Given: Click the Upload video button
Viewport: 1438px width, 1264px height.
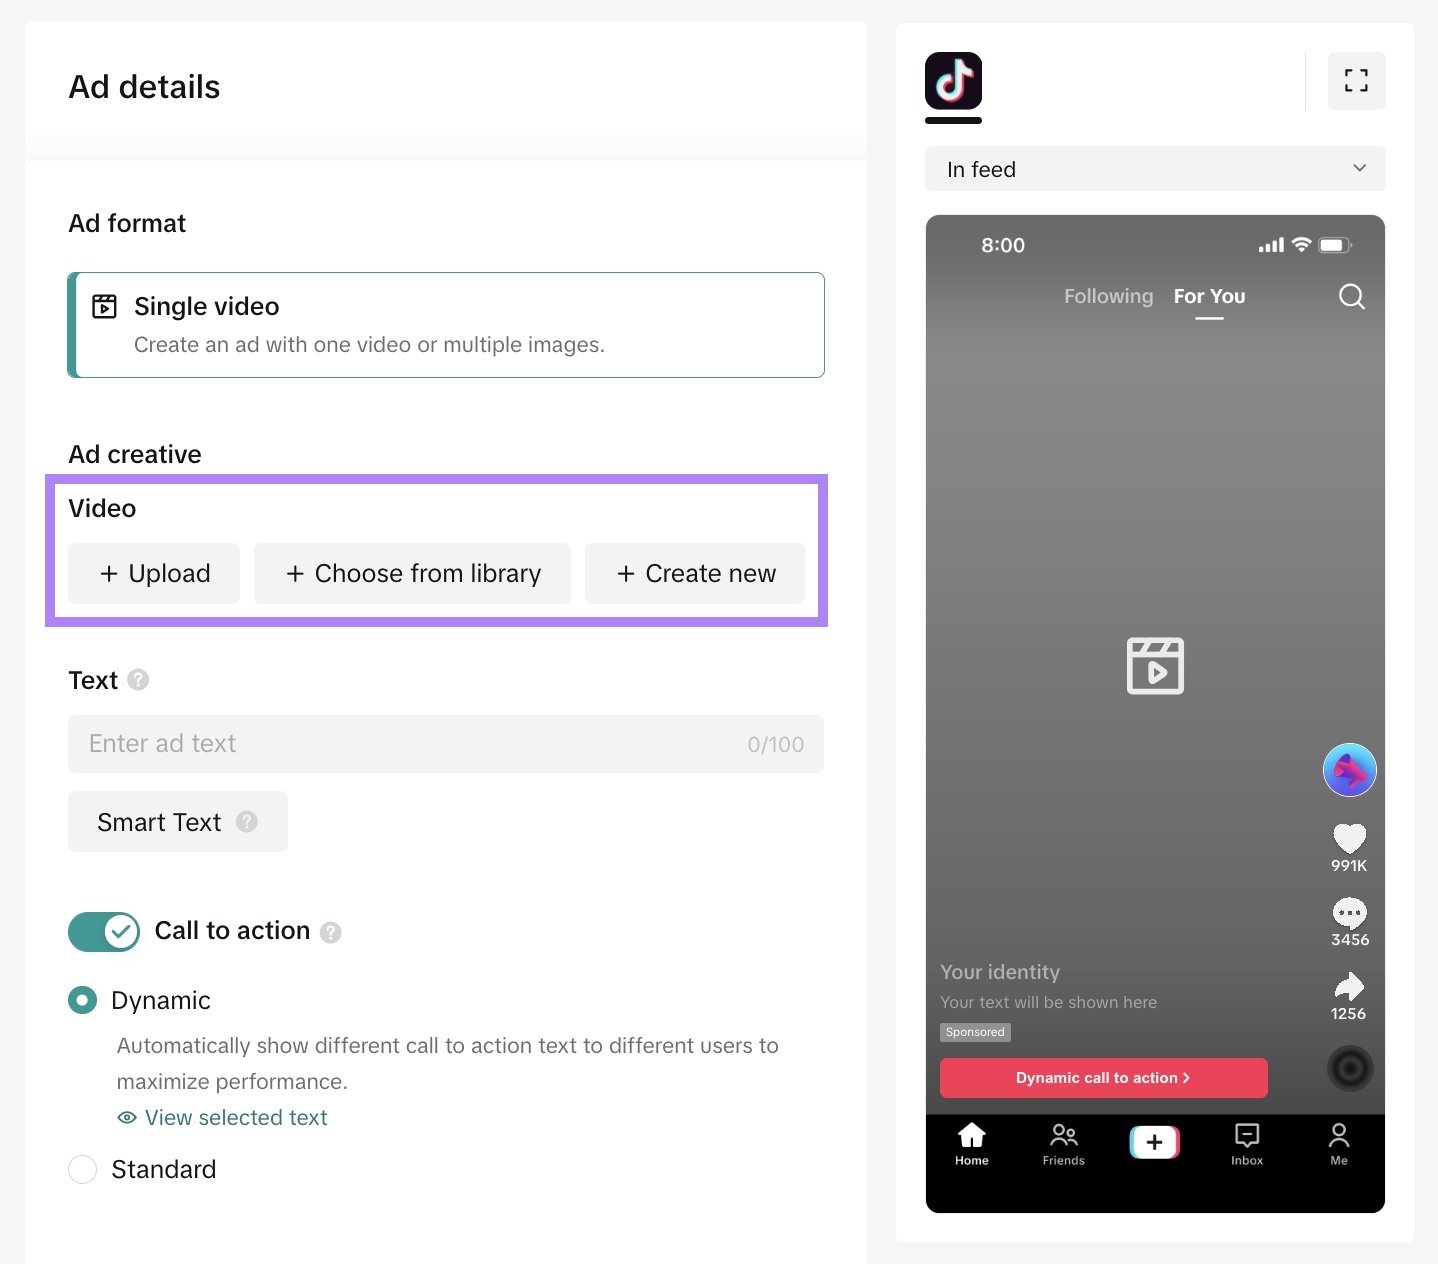Looking at the screenshot, I should [x=153, y=573].
